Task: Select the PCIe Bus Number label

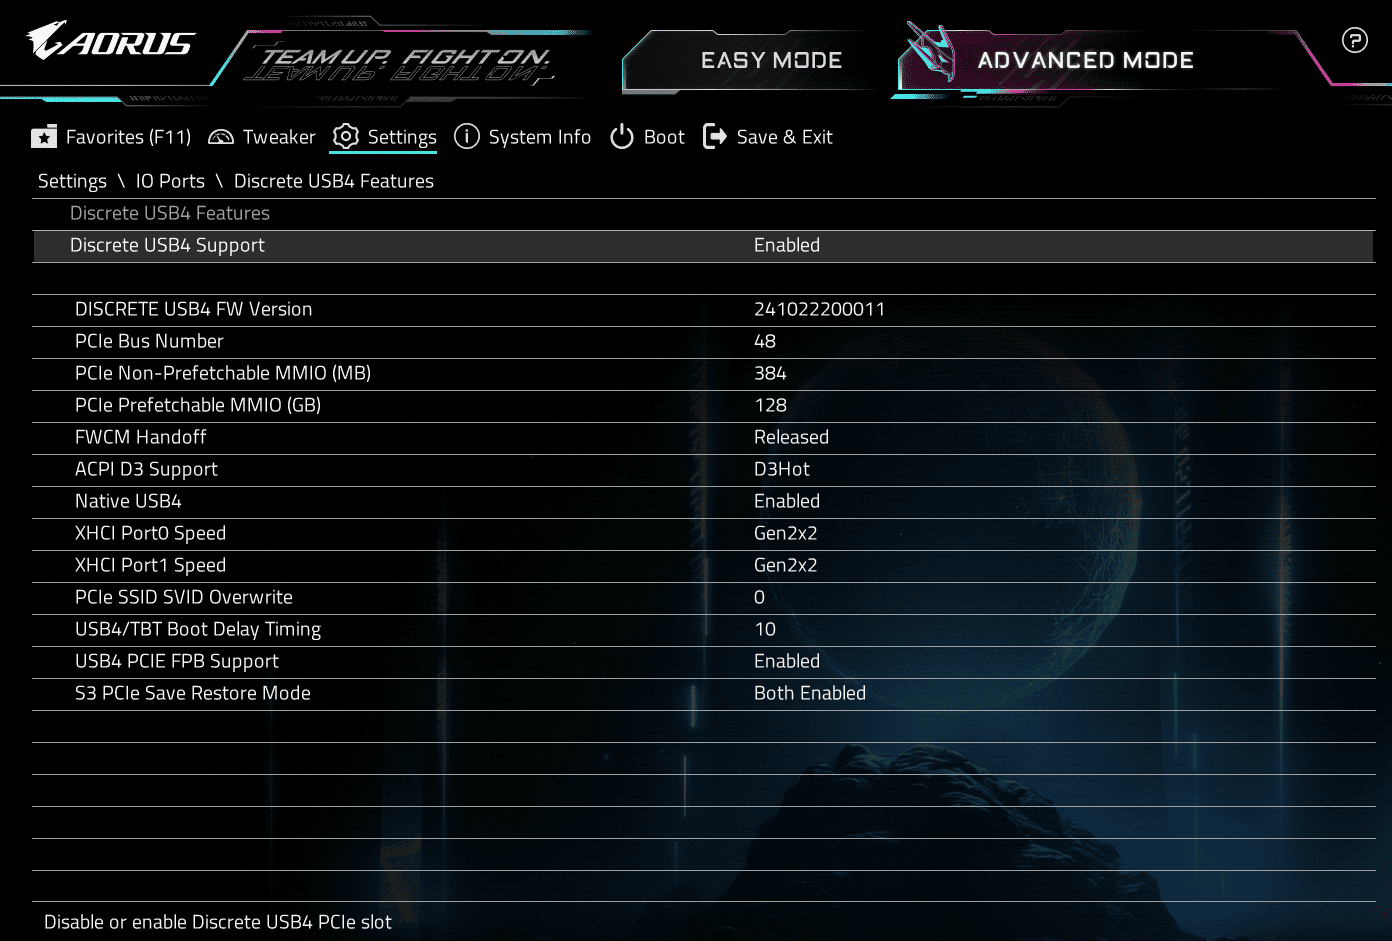Action: point(149,341)
